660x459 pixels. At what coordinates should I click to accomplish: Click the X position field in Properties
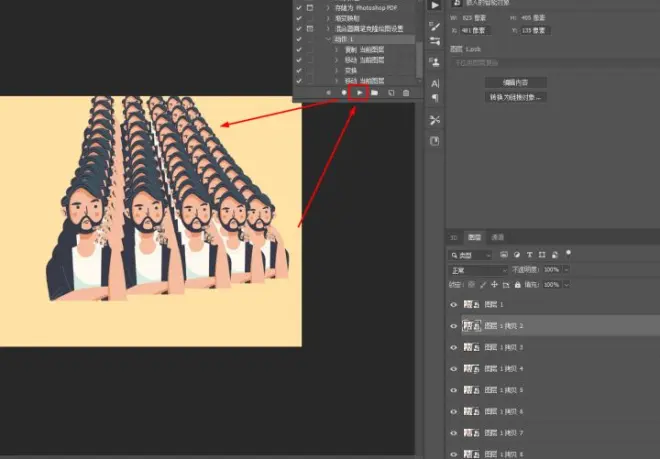[x=475, y=30]
